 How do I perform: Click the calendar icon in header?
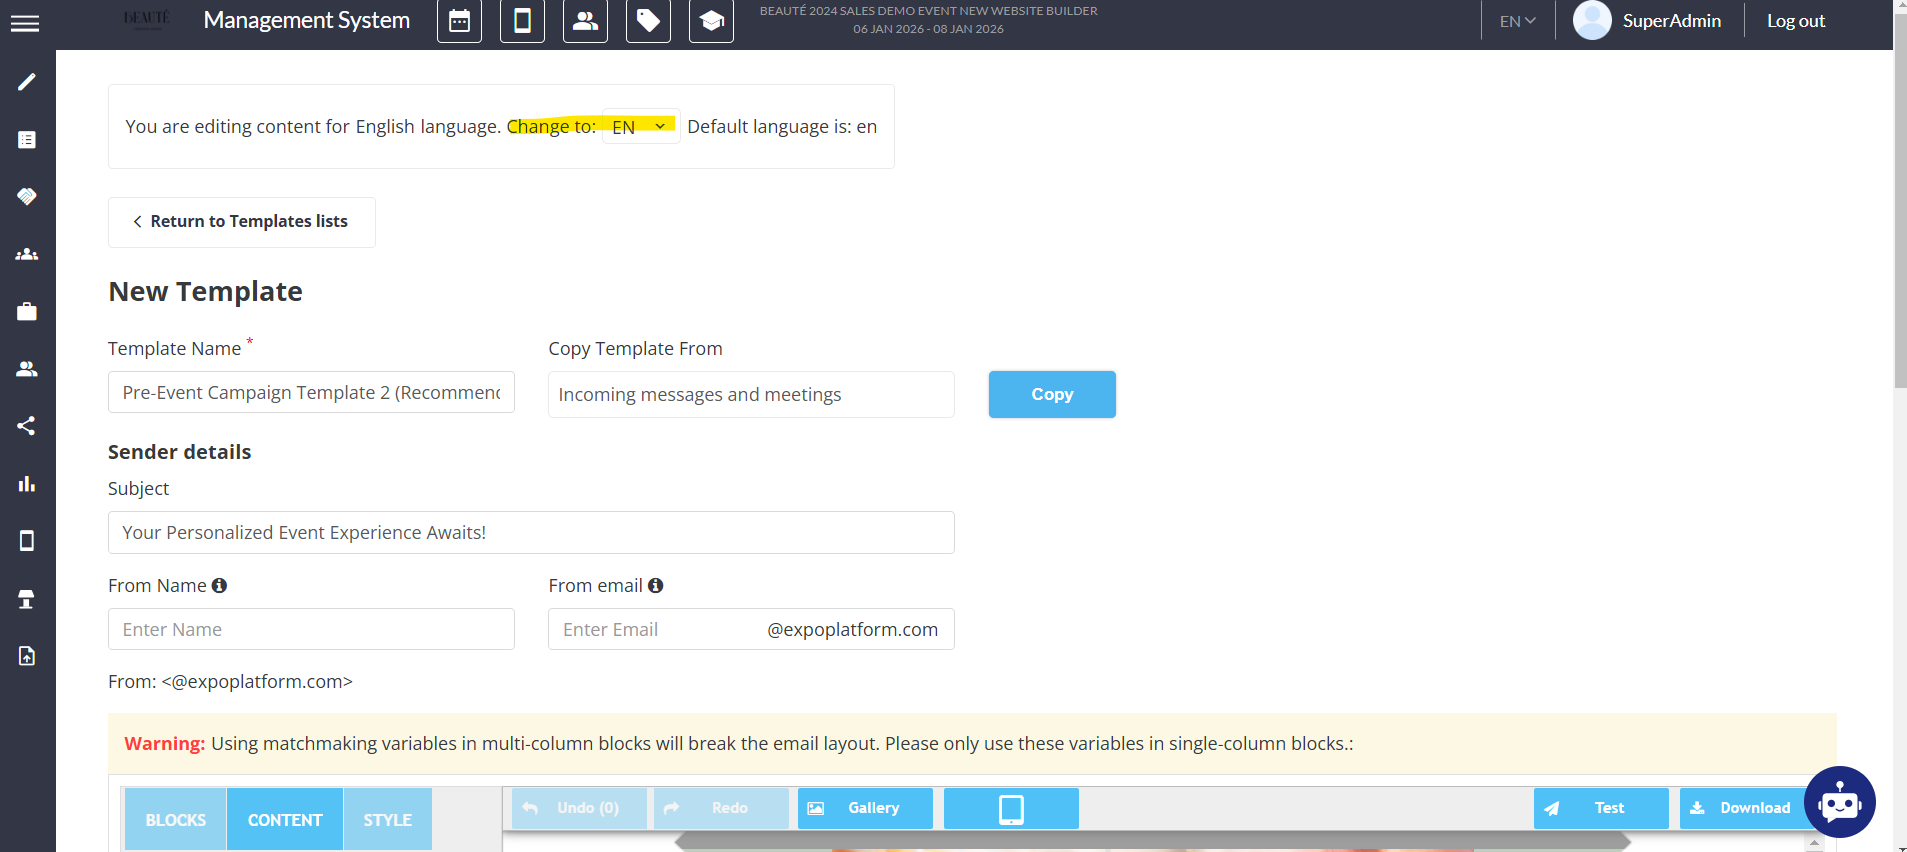pos(459,21)
